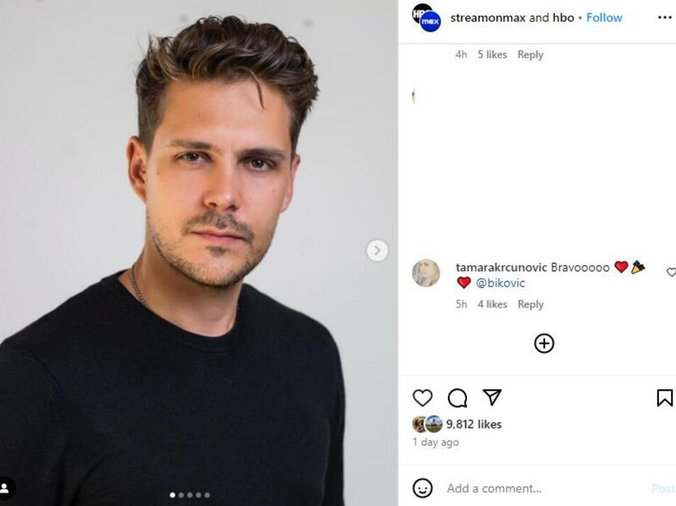The width and height of the screenshot is (676, 506).
Task: View the 9,812 likes list
Action: pos(474,424)
